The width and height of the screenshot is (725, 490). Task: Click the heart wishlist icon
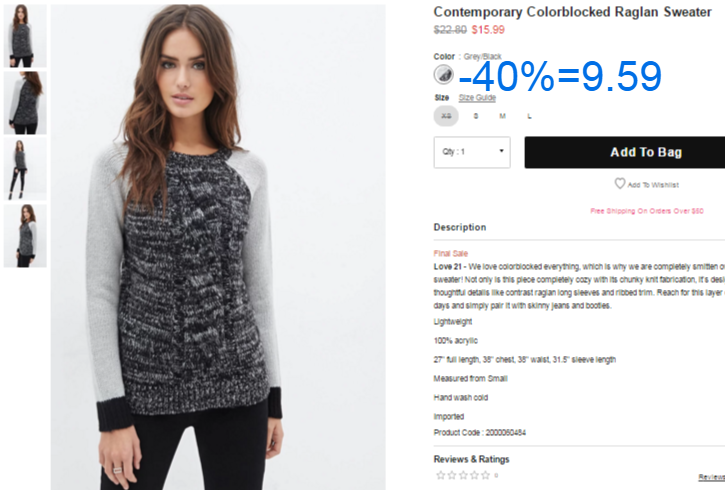(x=620, y=184)
